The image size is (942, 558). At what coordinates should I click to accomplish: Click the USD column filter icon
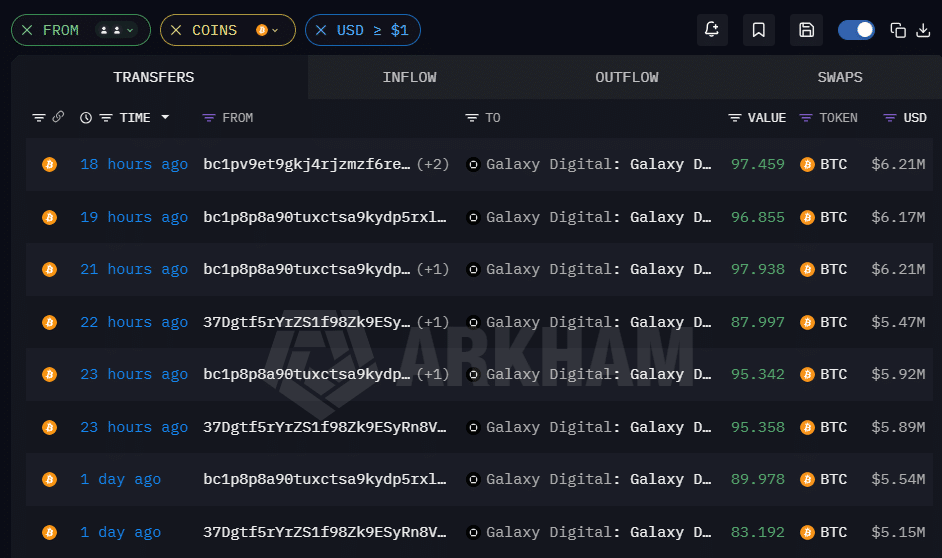(890, 118)
